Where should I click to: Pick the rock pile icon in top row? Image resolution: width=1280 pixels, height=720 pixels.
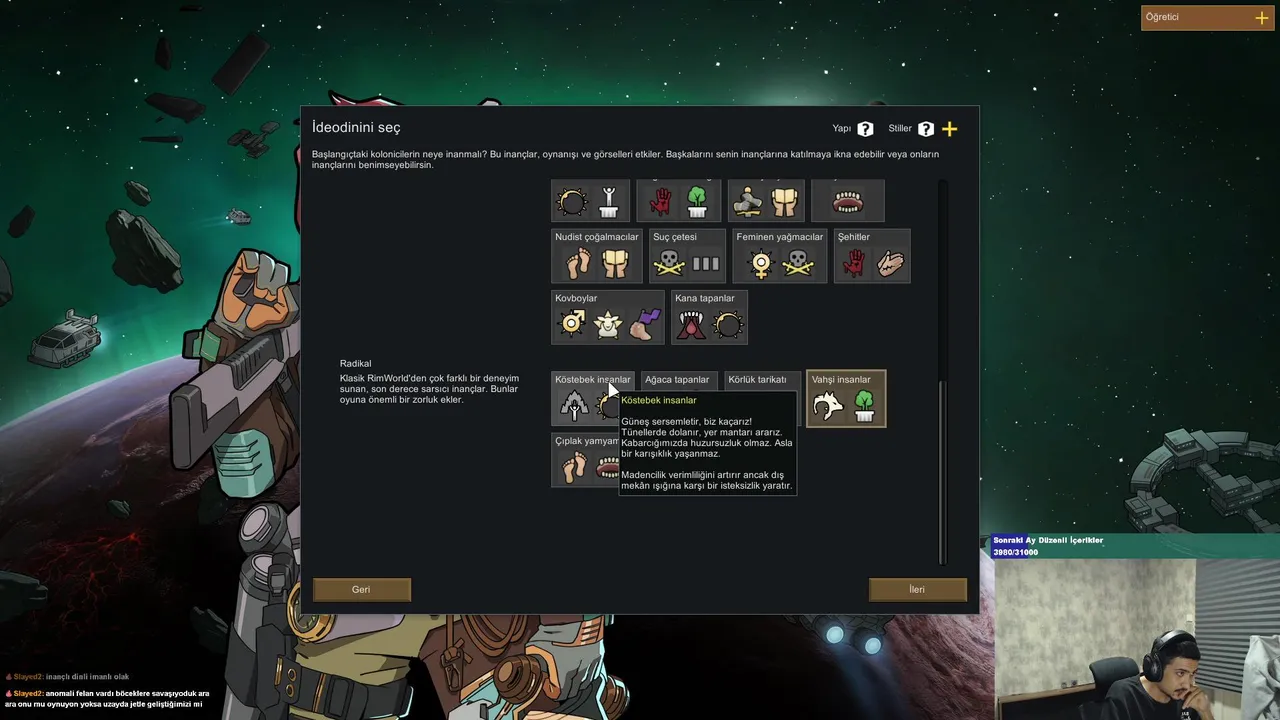749,203
